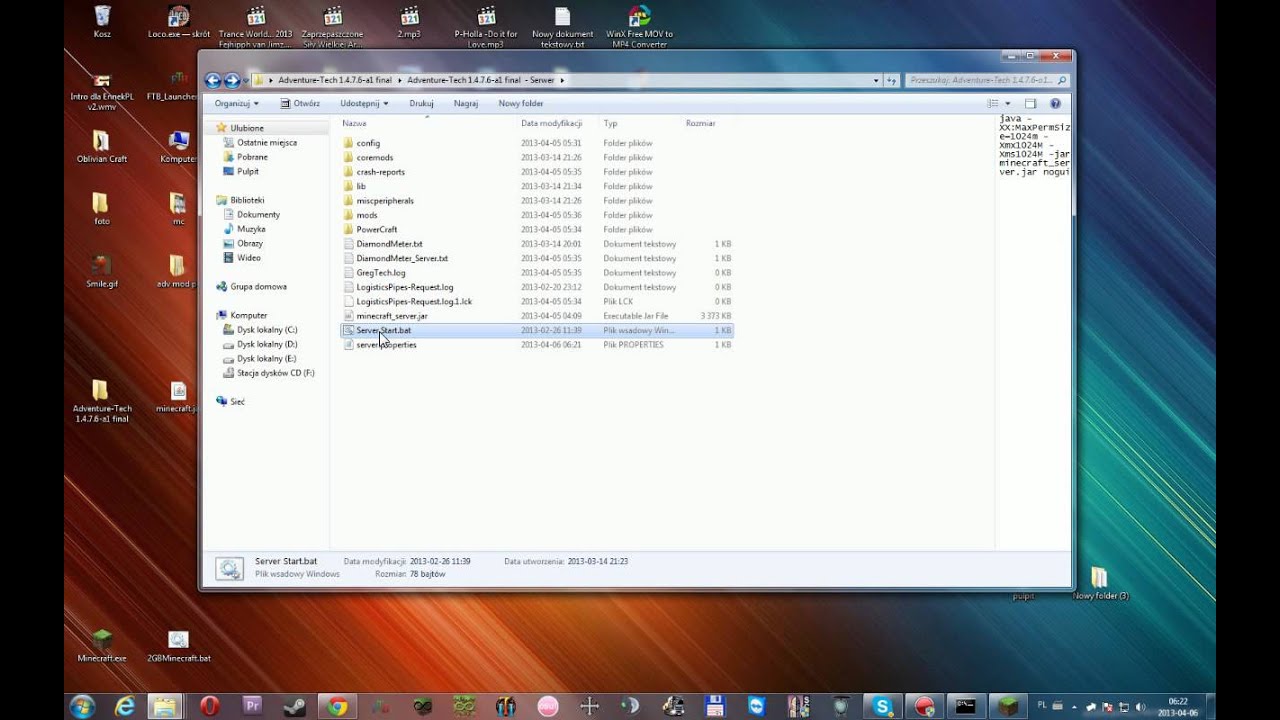The image size is (1280, 720).
Task: Select the LogisticsPipes-Request.log file
Action: coord(404,287)
